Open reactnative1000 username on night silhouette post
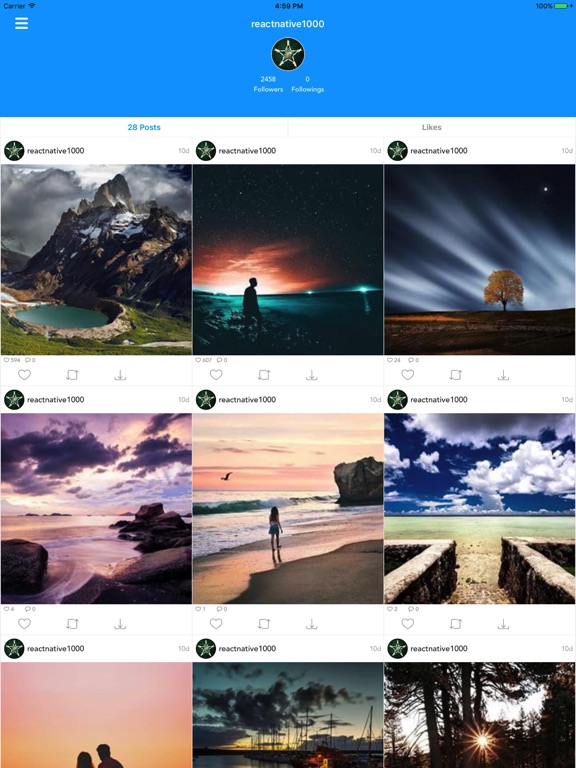Image resolution: width=576 pixels, height=768 pixels. click(247, 151)
